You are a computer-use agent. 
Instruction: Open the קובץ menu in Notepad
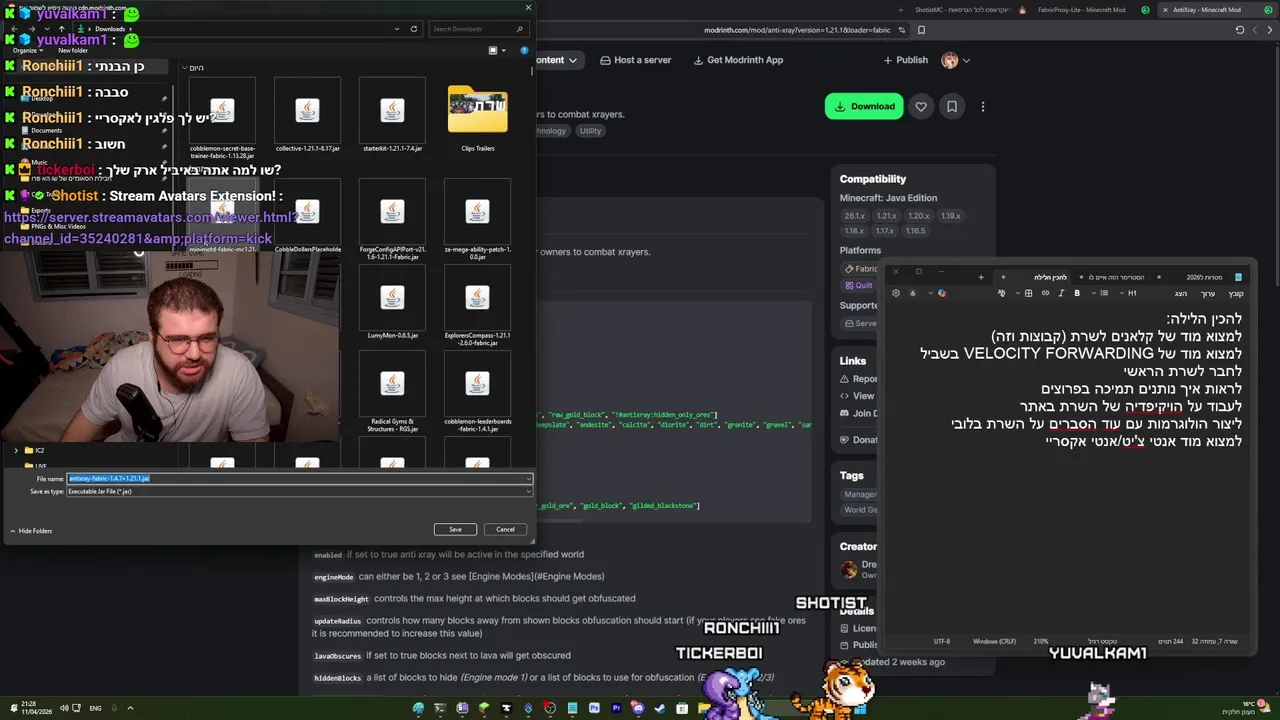1236,294
